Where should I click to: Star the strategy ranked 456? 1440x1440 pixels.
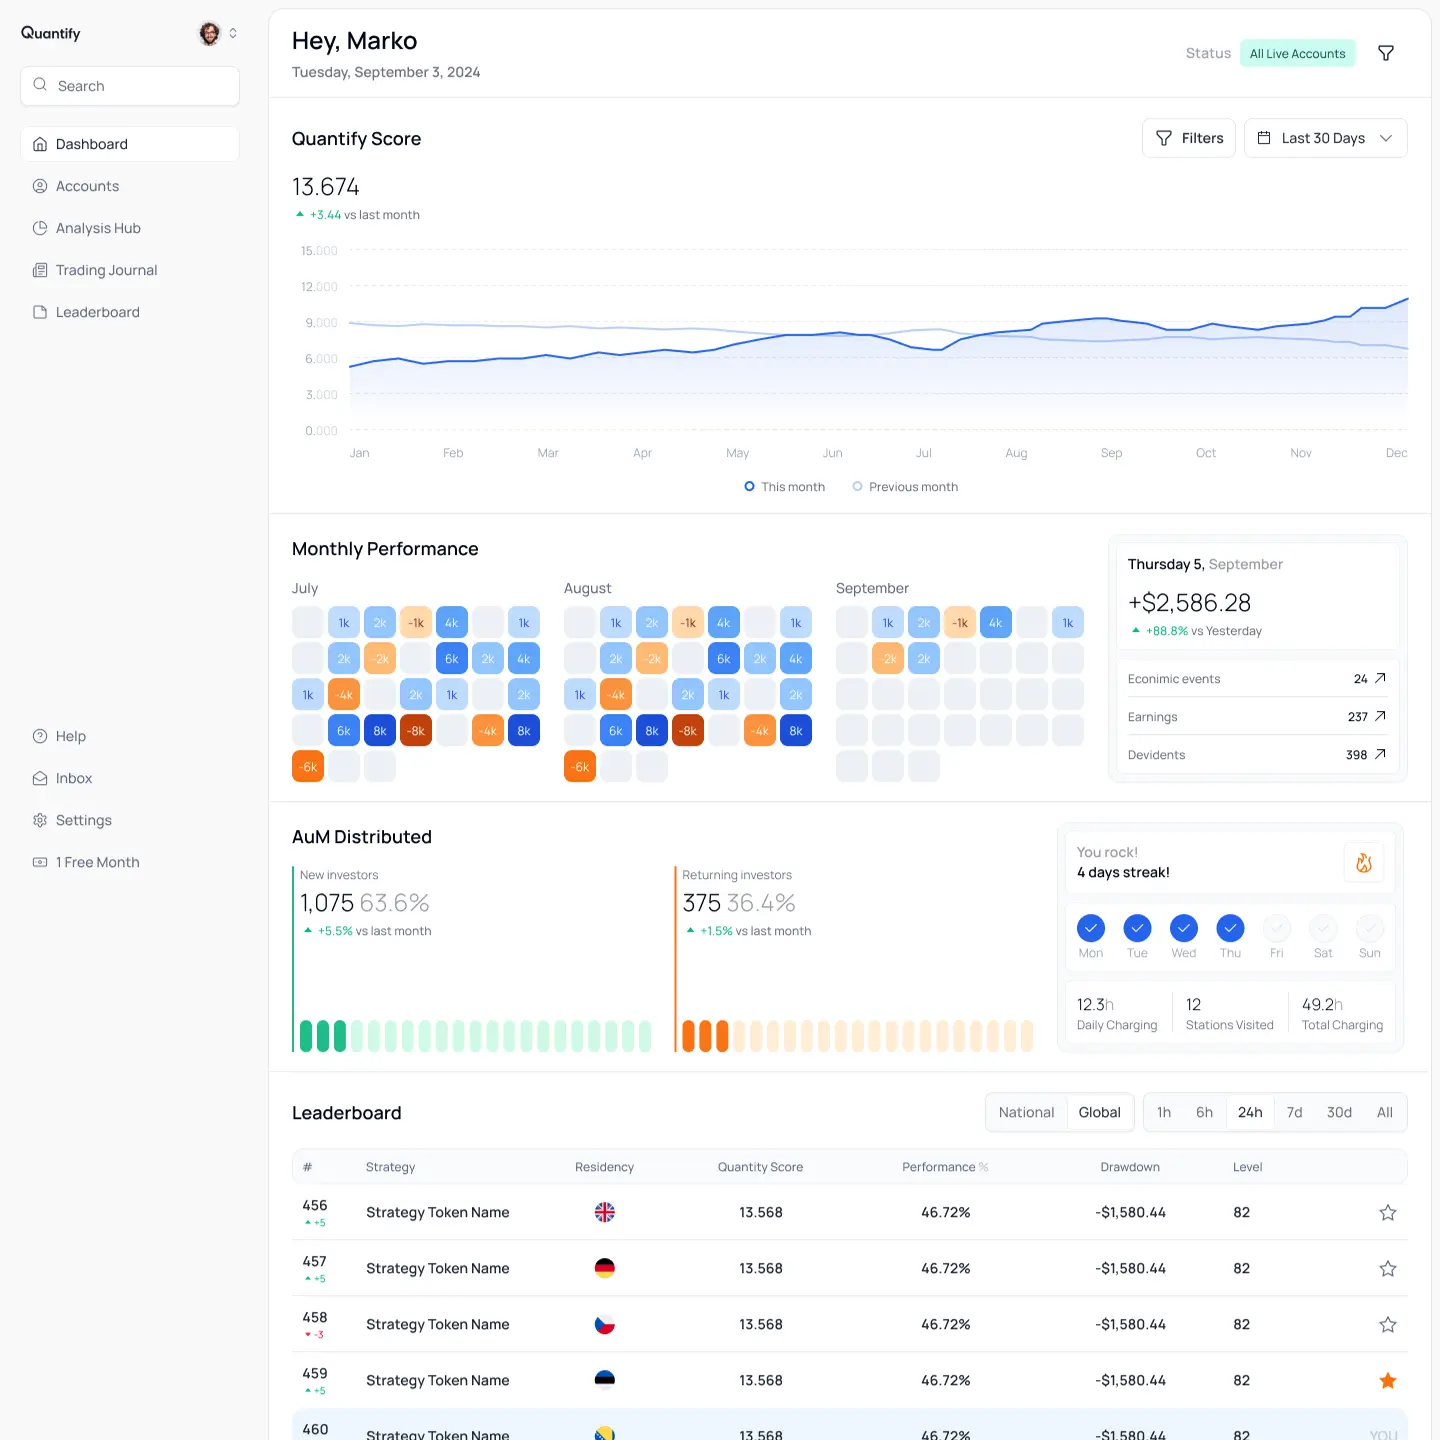click(1387, 1213)
